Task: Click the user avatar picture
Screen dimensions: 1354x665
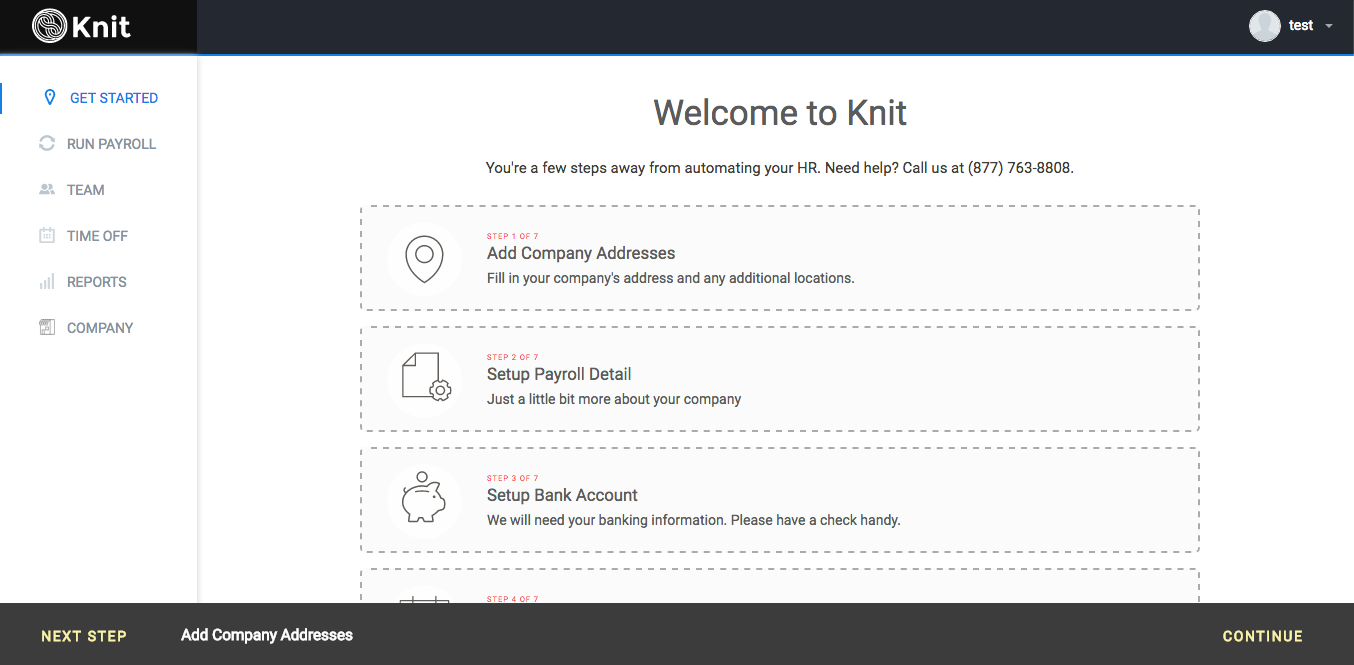Action: (1265, 26)
